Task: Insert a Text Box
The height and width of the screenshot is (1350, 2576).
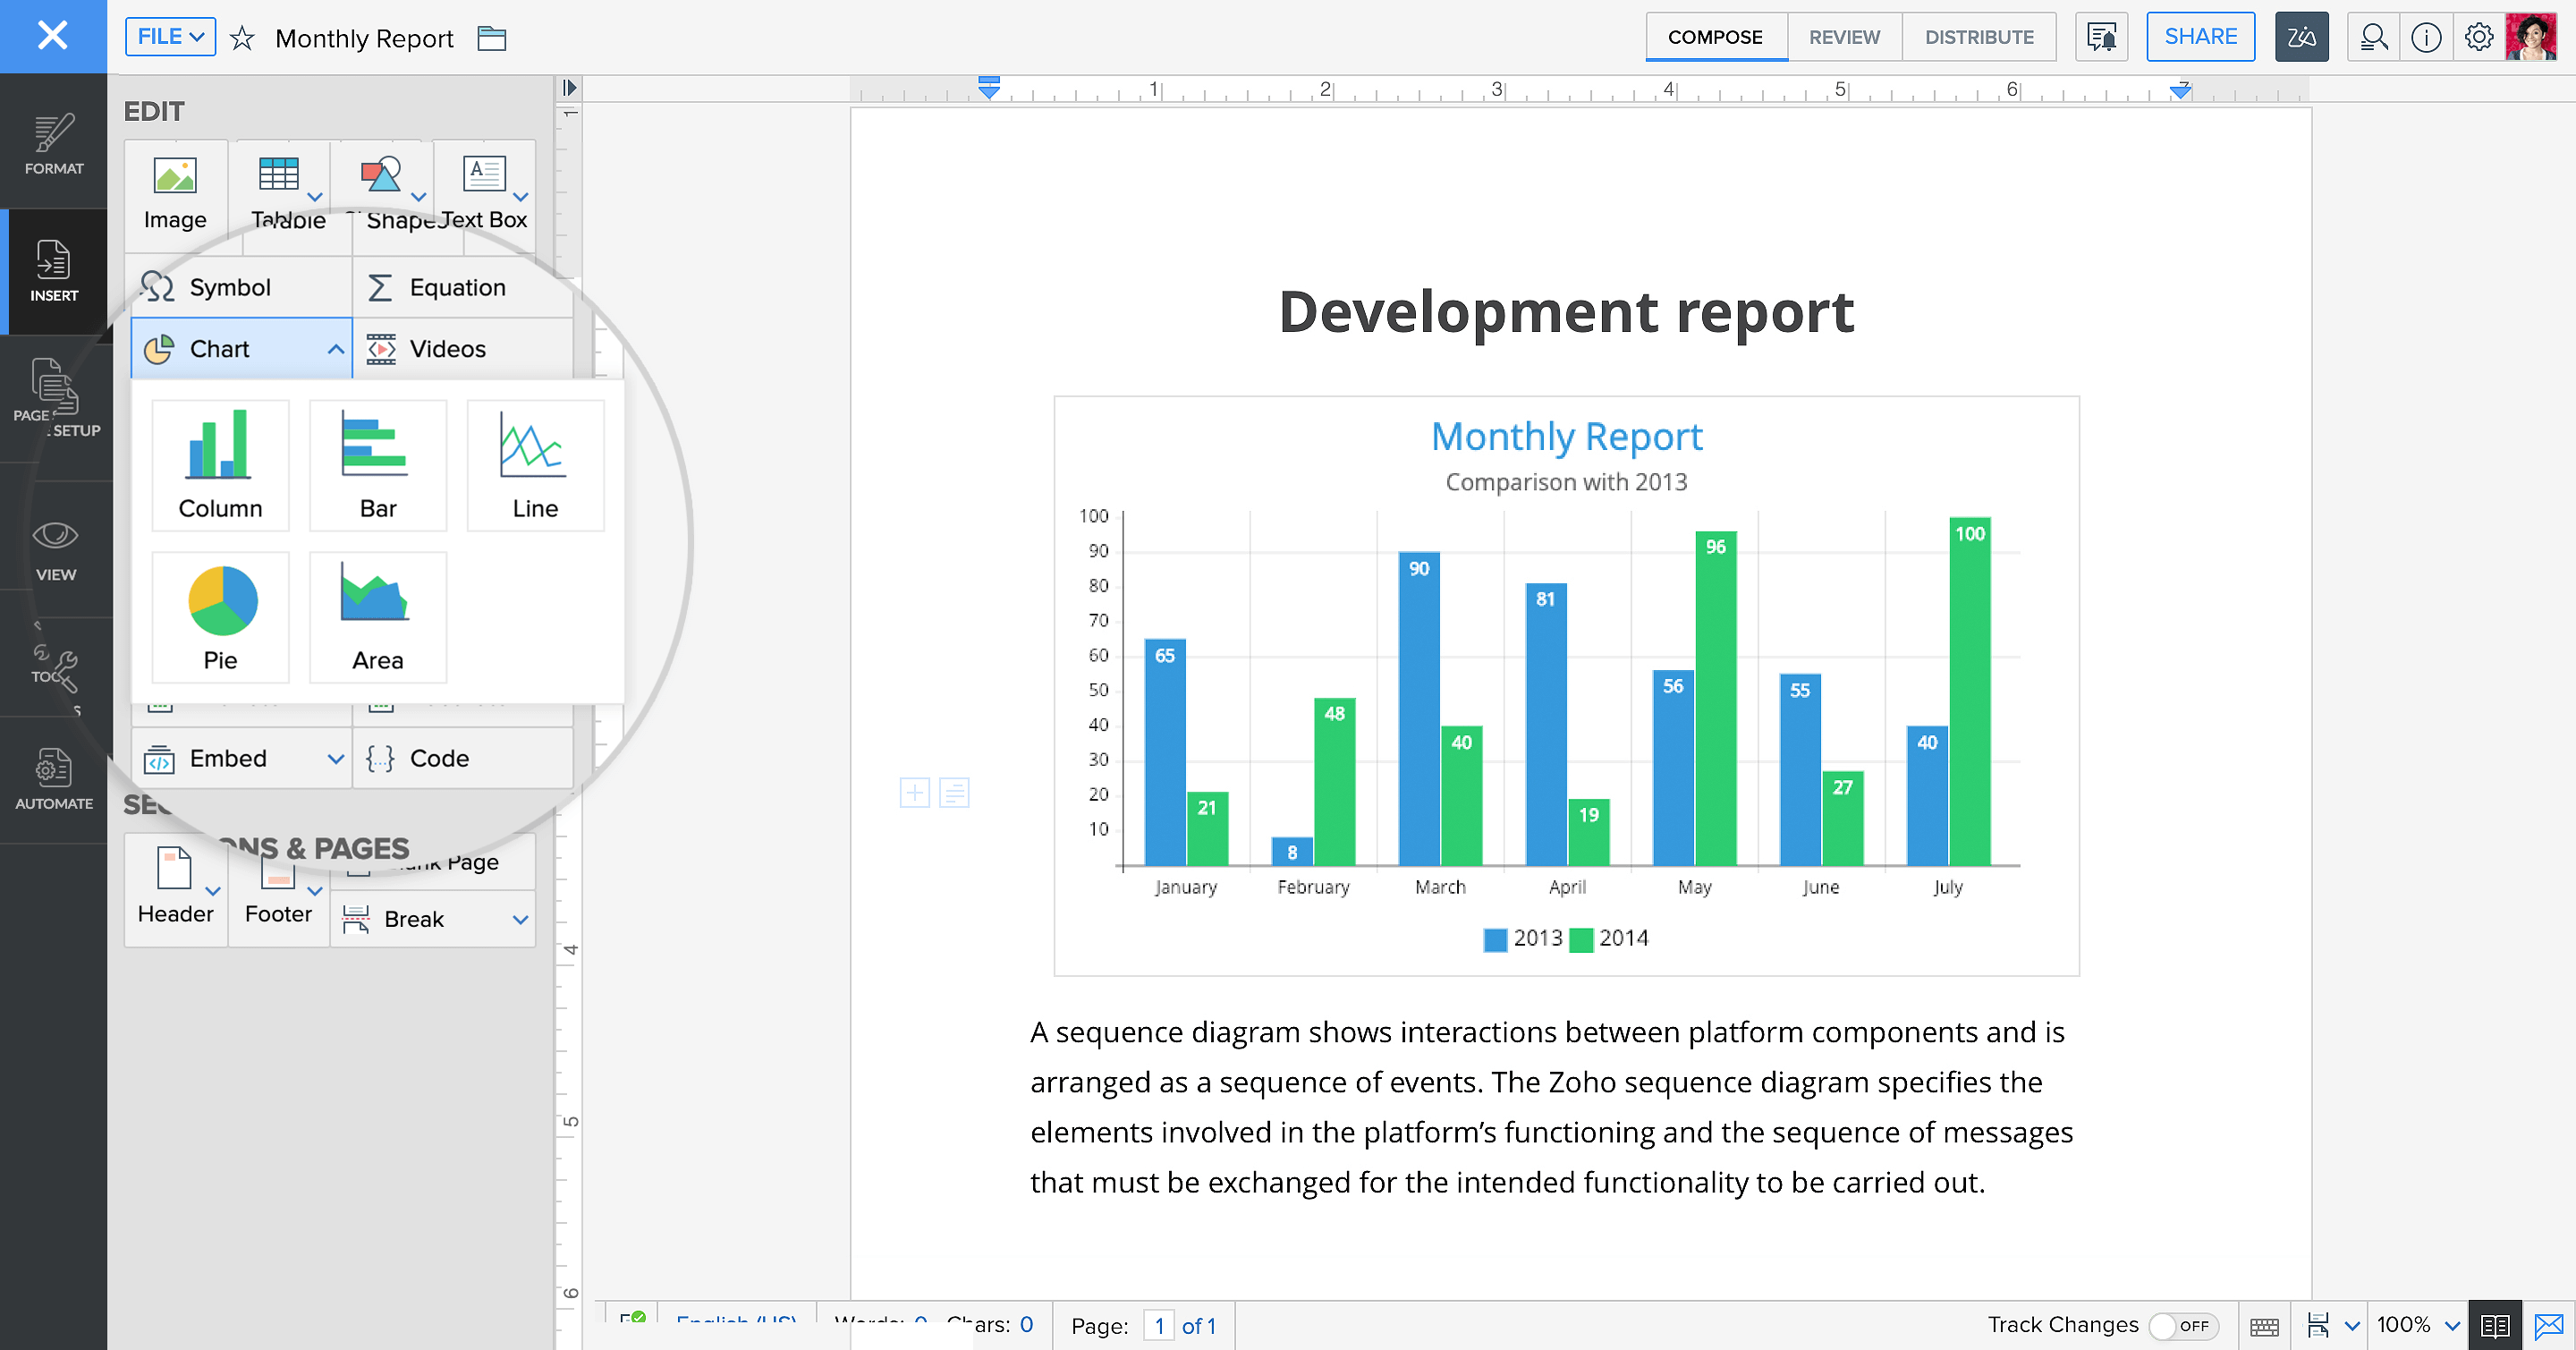Action: click(x=485, y=195)
